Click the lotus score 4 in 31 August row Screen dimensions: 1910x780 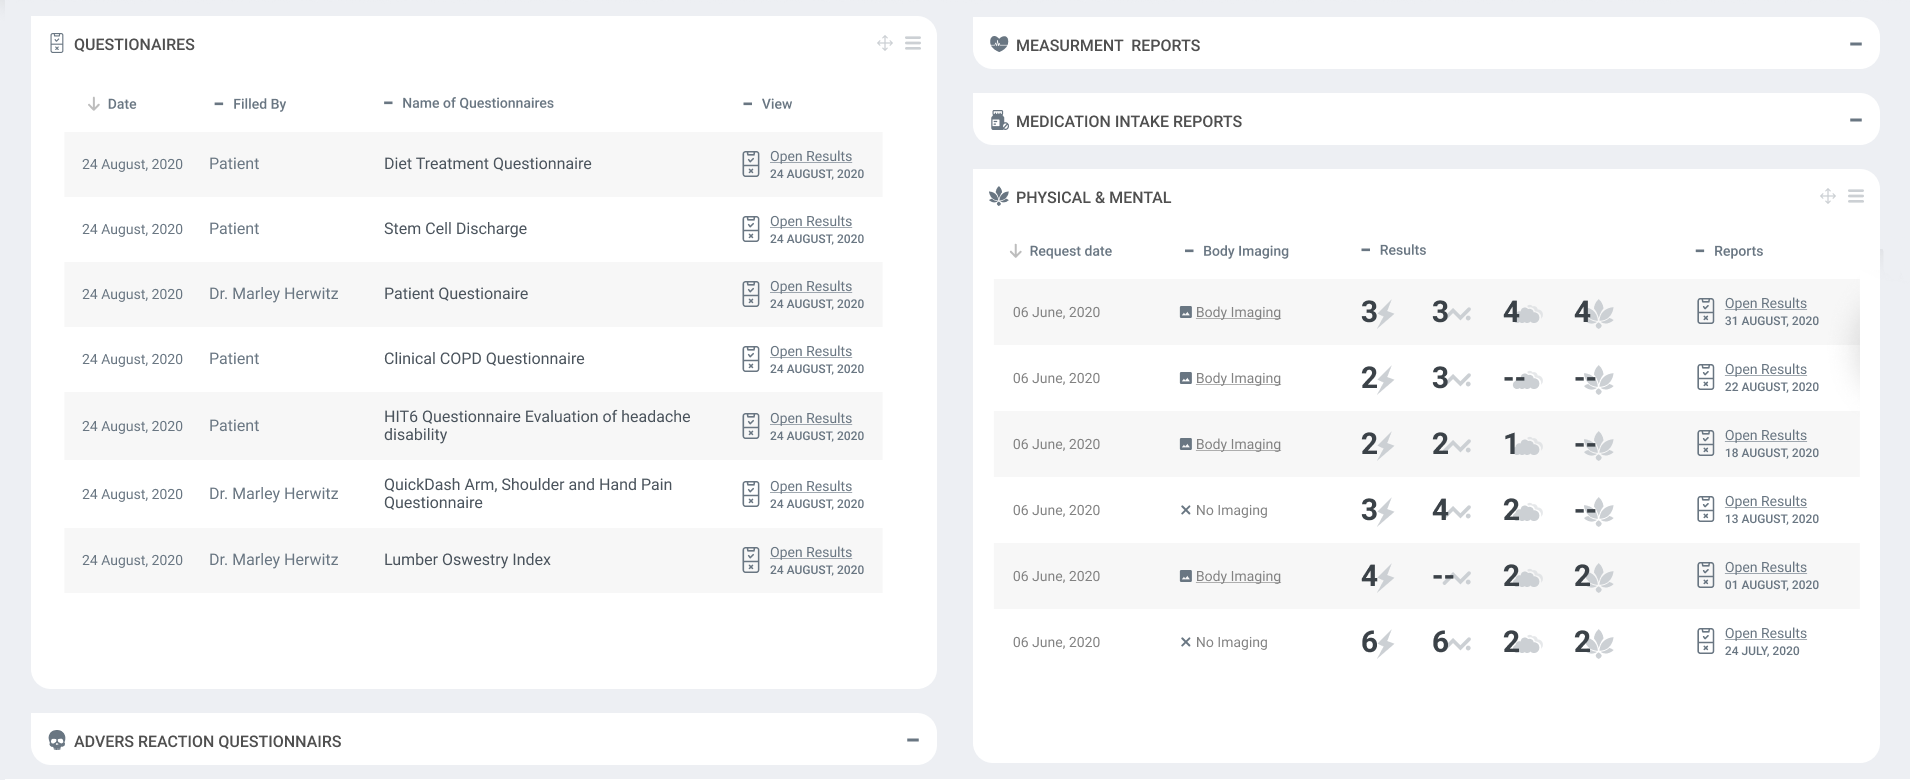tap(1594, 312)
